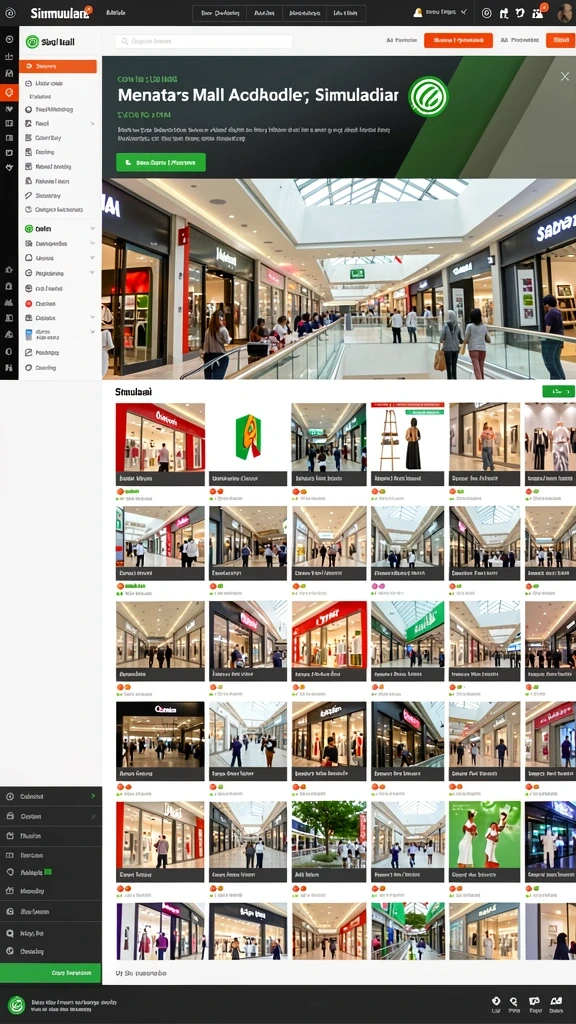Screen dimensions: 576x1024
Task: Click the first tab in top navigation bar
Action: coord(219,12)
